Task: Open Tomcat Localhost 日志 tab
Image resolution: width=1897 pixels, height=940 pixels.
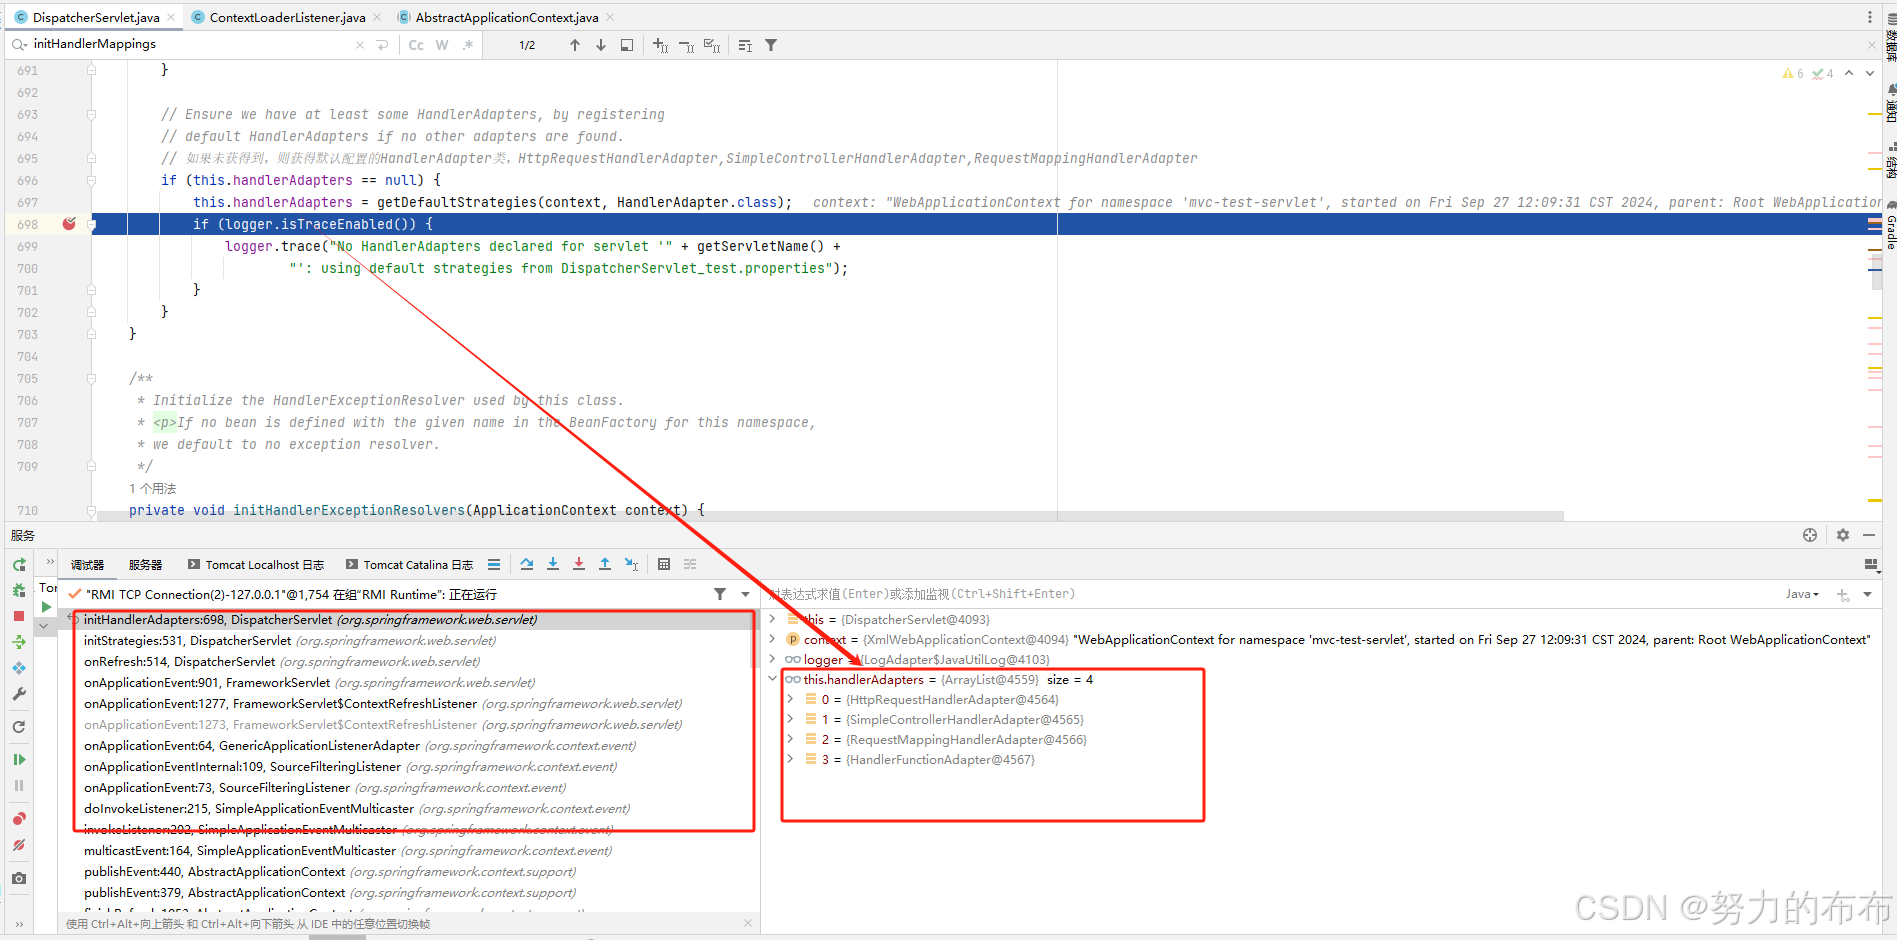Action: 256,565
